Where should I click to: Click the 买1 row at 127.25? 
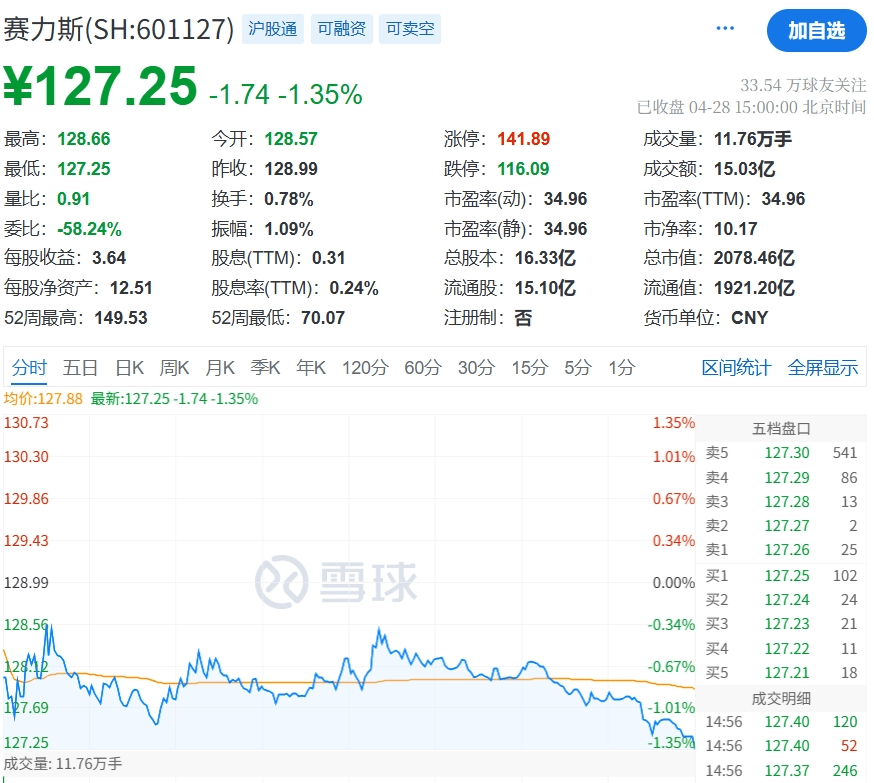[x=781, y=576]
